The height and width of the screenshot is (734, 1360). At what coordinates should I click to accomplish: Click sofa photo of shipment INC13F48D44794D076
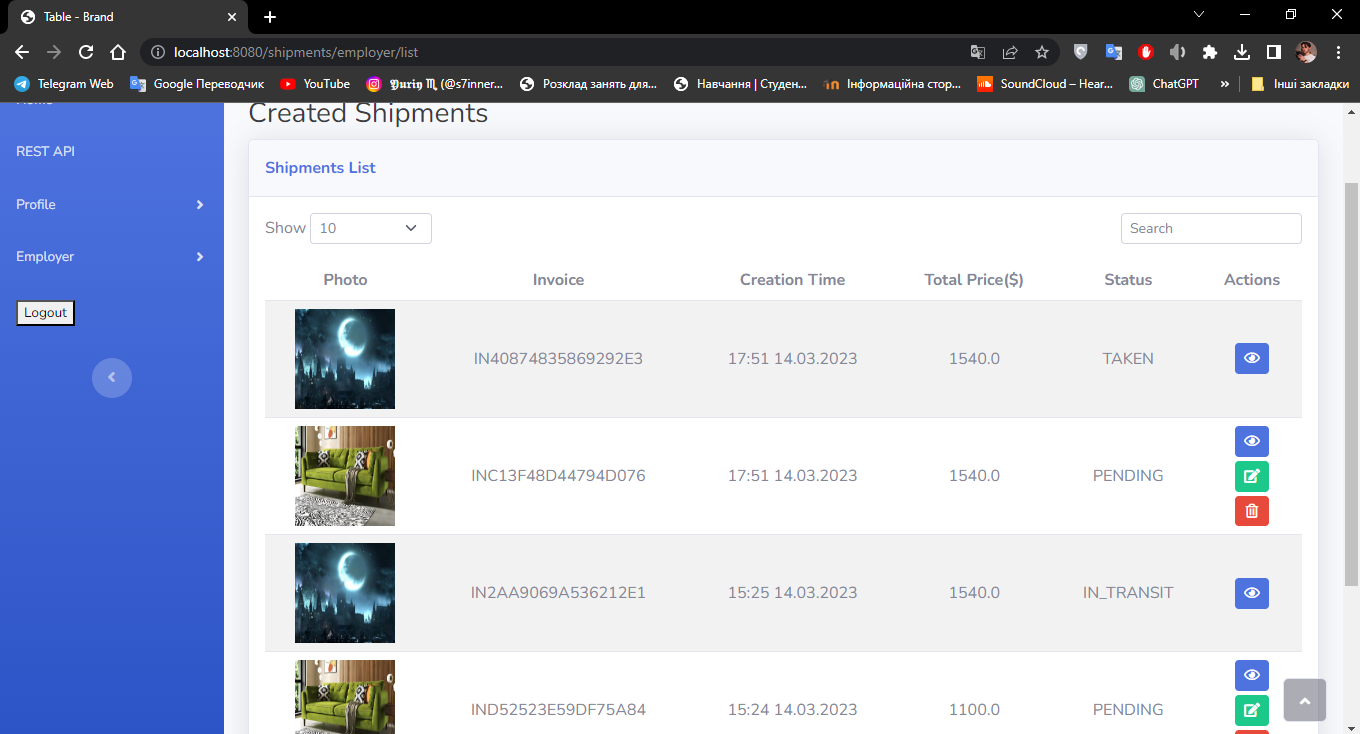tap(345, 476)
